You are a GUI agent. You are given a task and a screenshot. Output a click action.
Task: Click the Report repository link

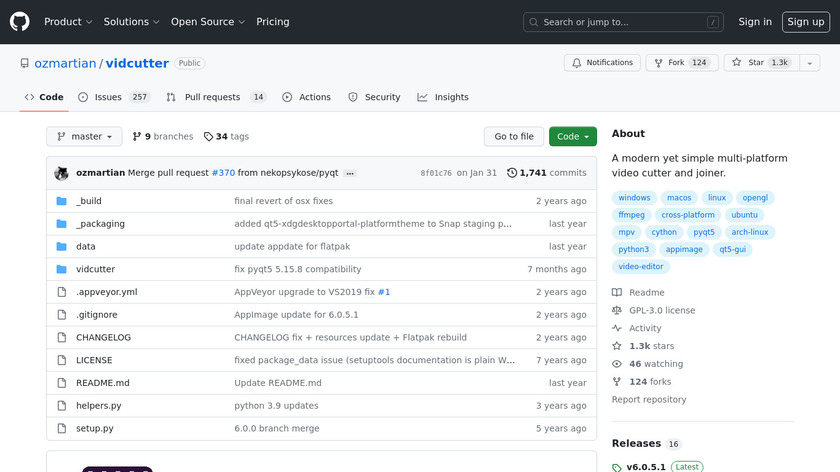649,400
